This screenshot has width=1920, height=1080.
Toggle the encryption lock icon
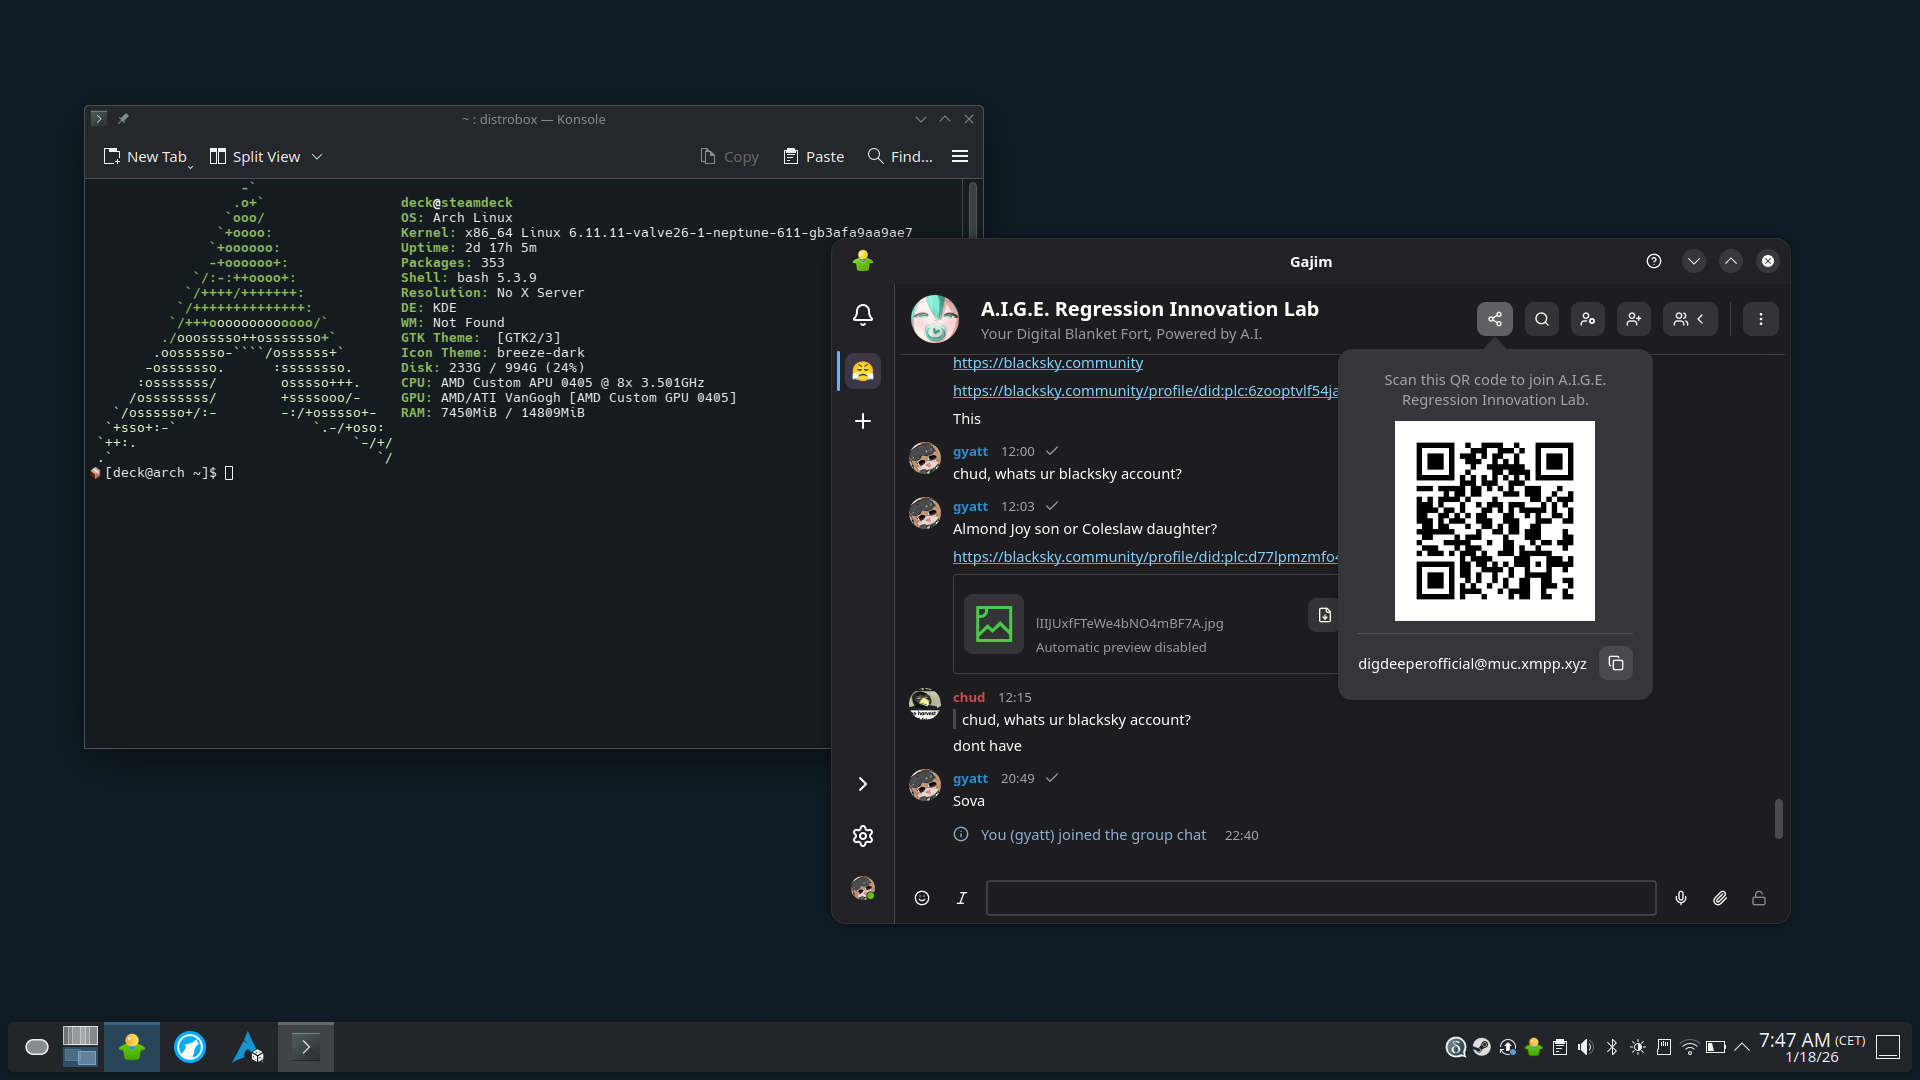(x=1758, y=898)
